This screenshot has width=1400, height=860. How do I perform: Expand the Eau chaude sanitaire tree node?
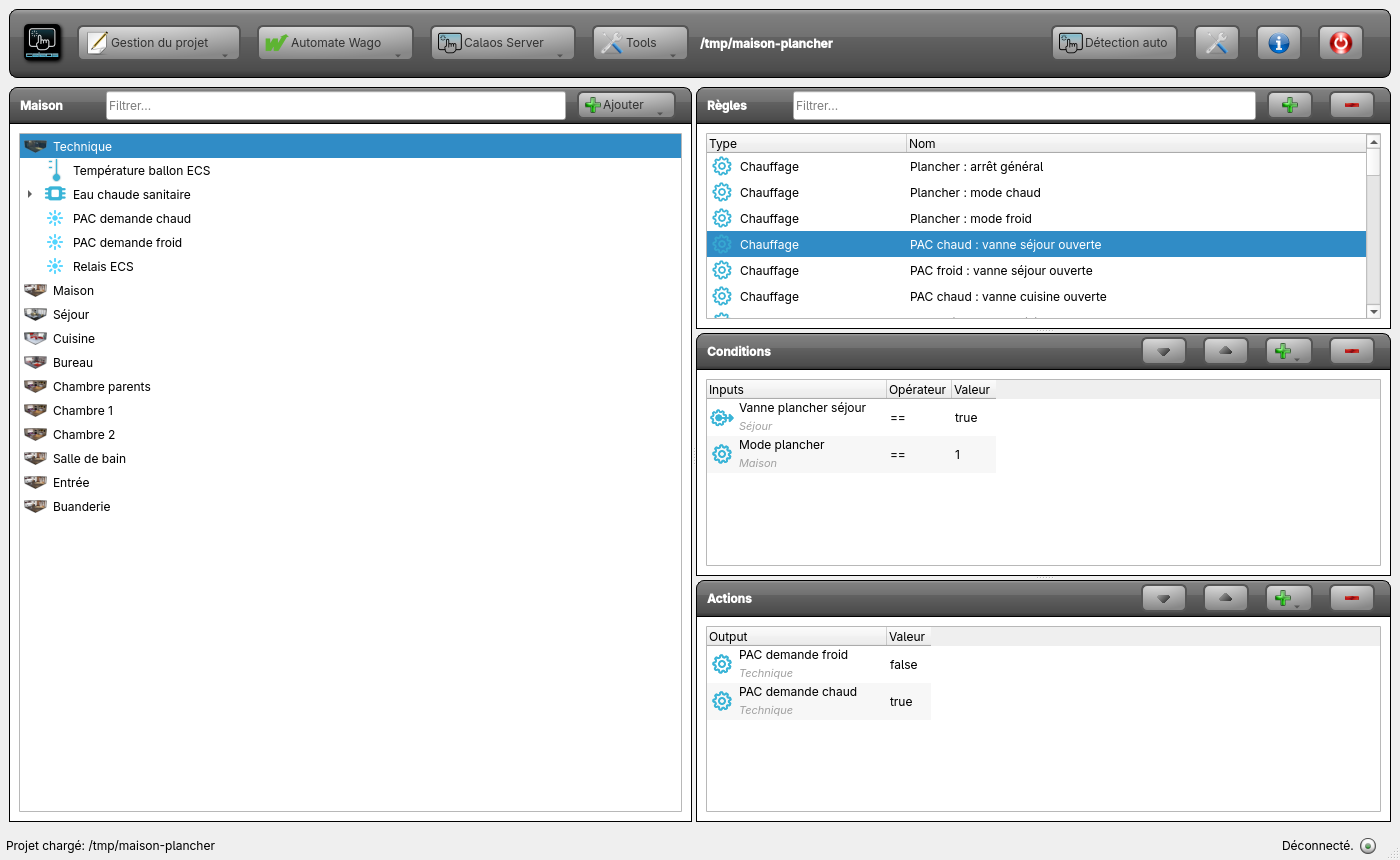tap(30, 194)
